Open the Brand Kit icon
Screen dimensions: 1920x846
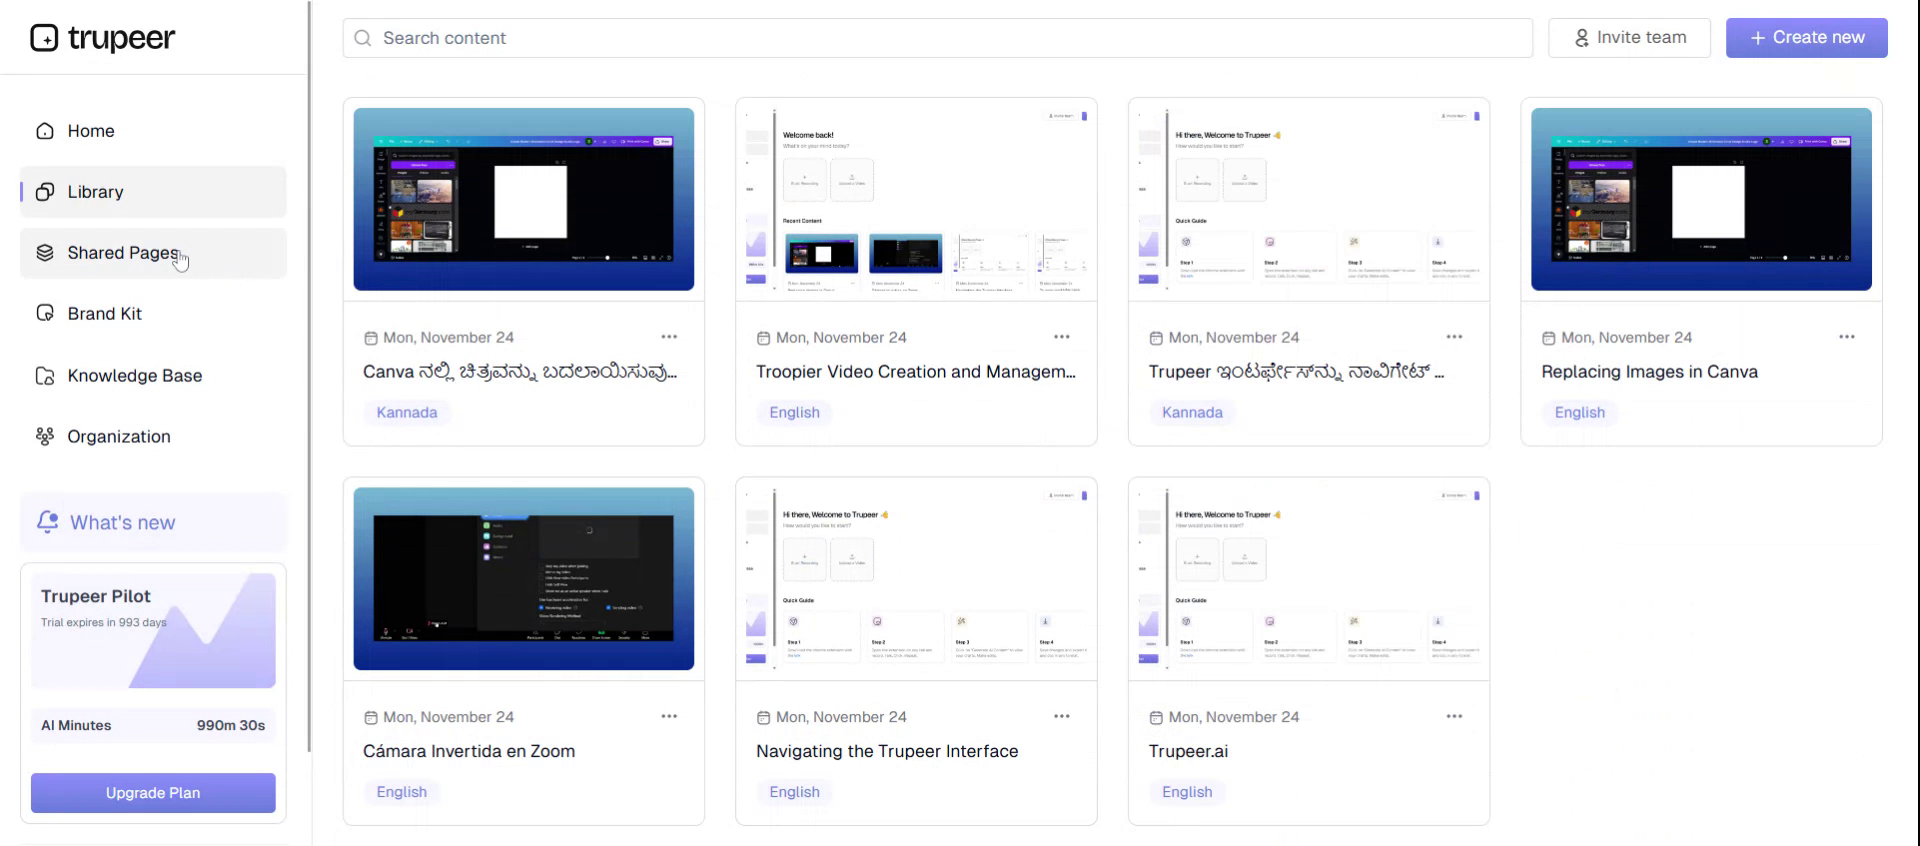(x=45, y=314)
